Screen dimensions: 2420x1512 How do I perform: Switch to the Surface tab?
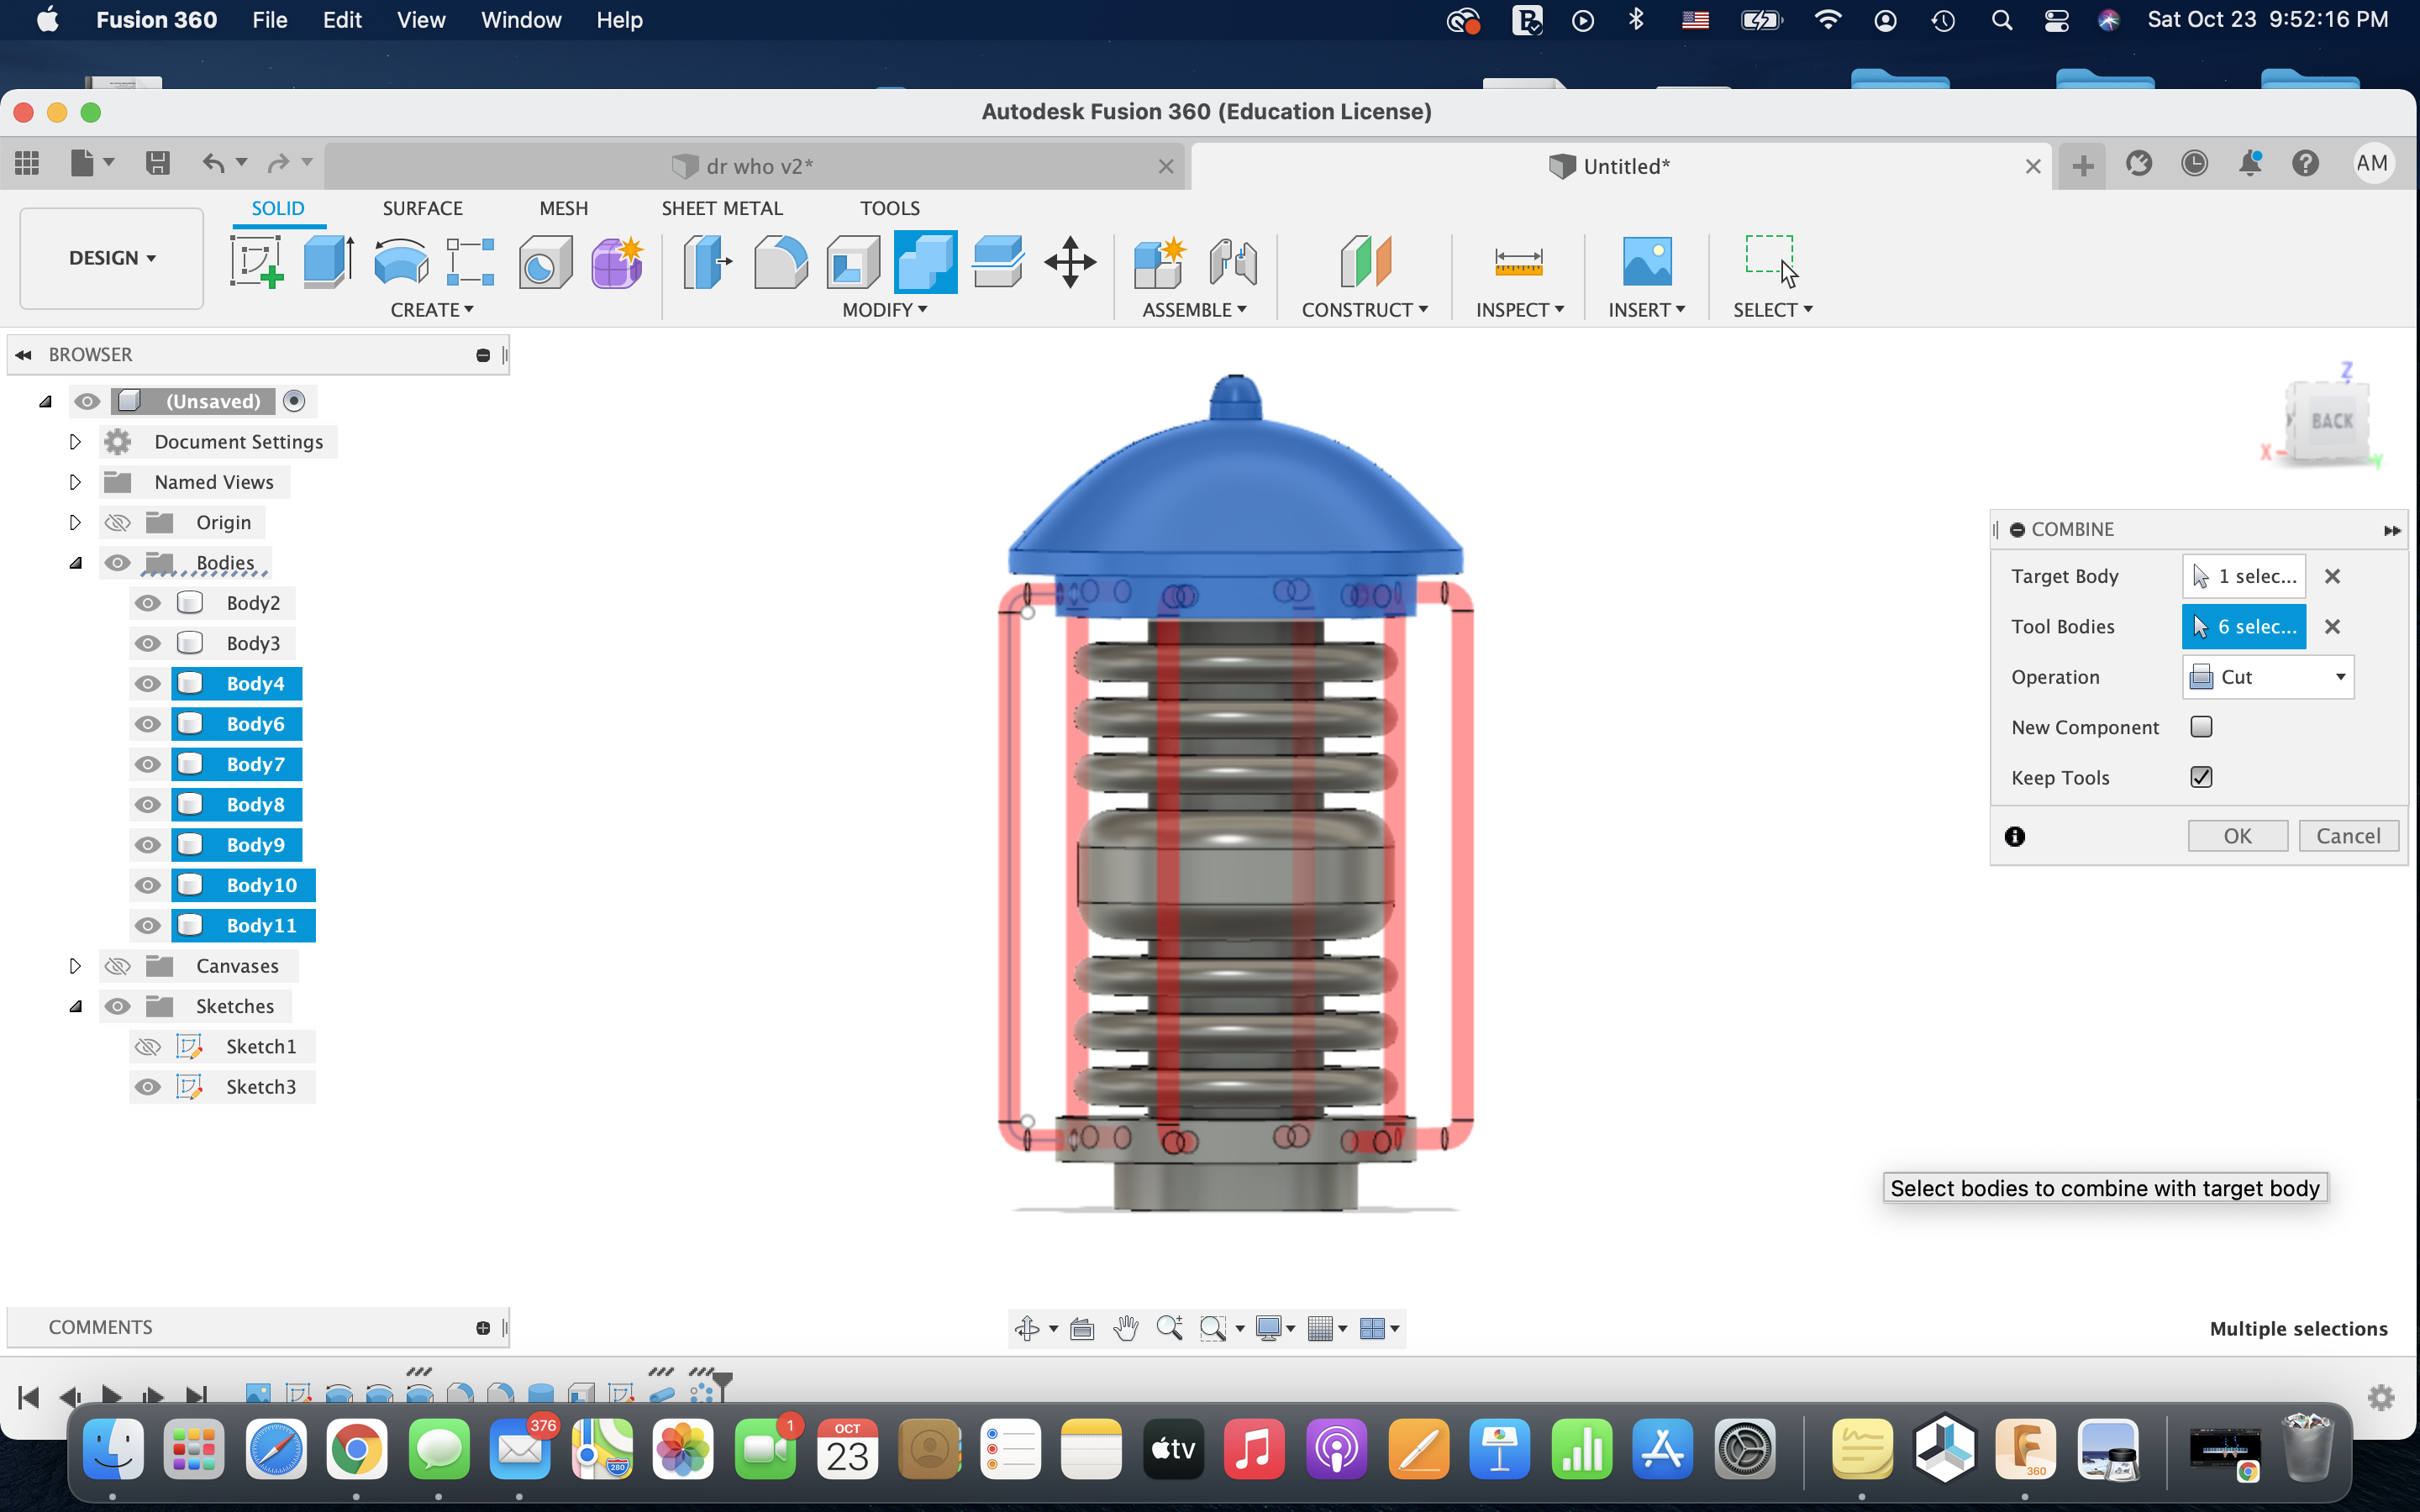coord(422,207)
